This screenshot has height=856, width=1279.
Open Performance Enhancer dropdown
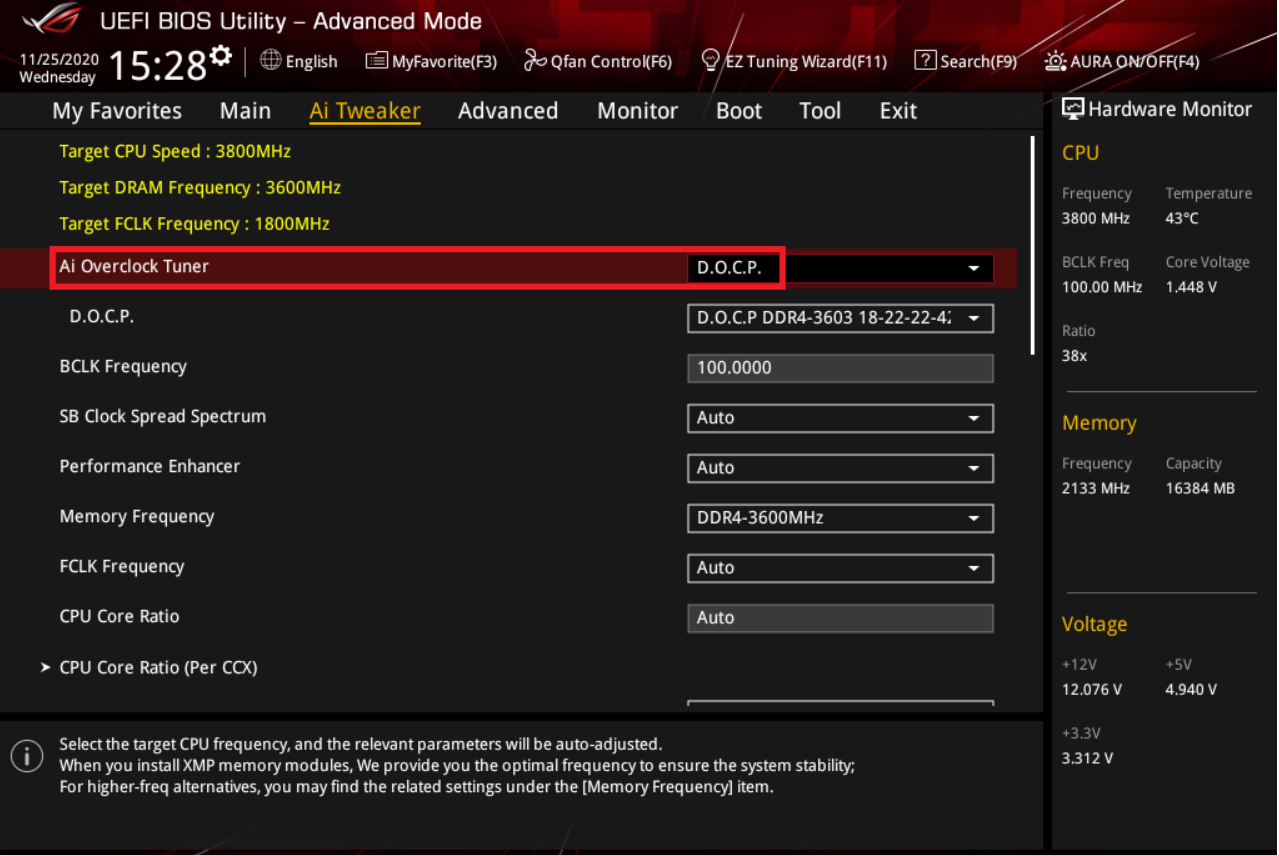point(840,468)
